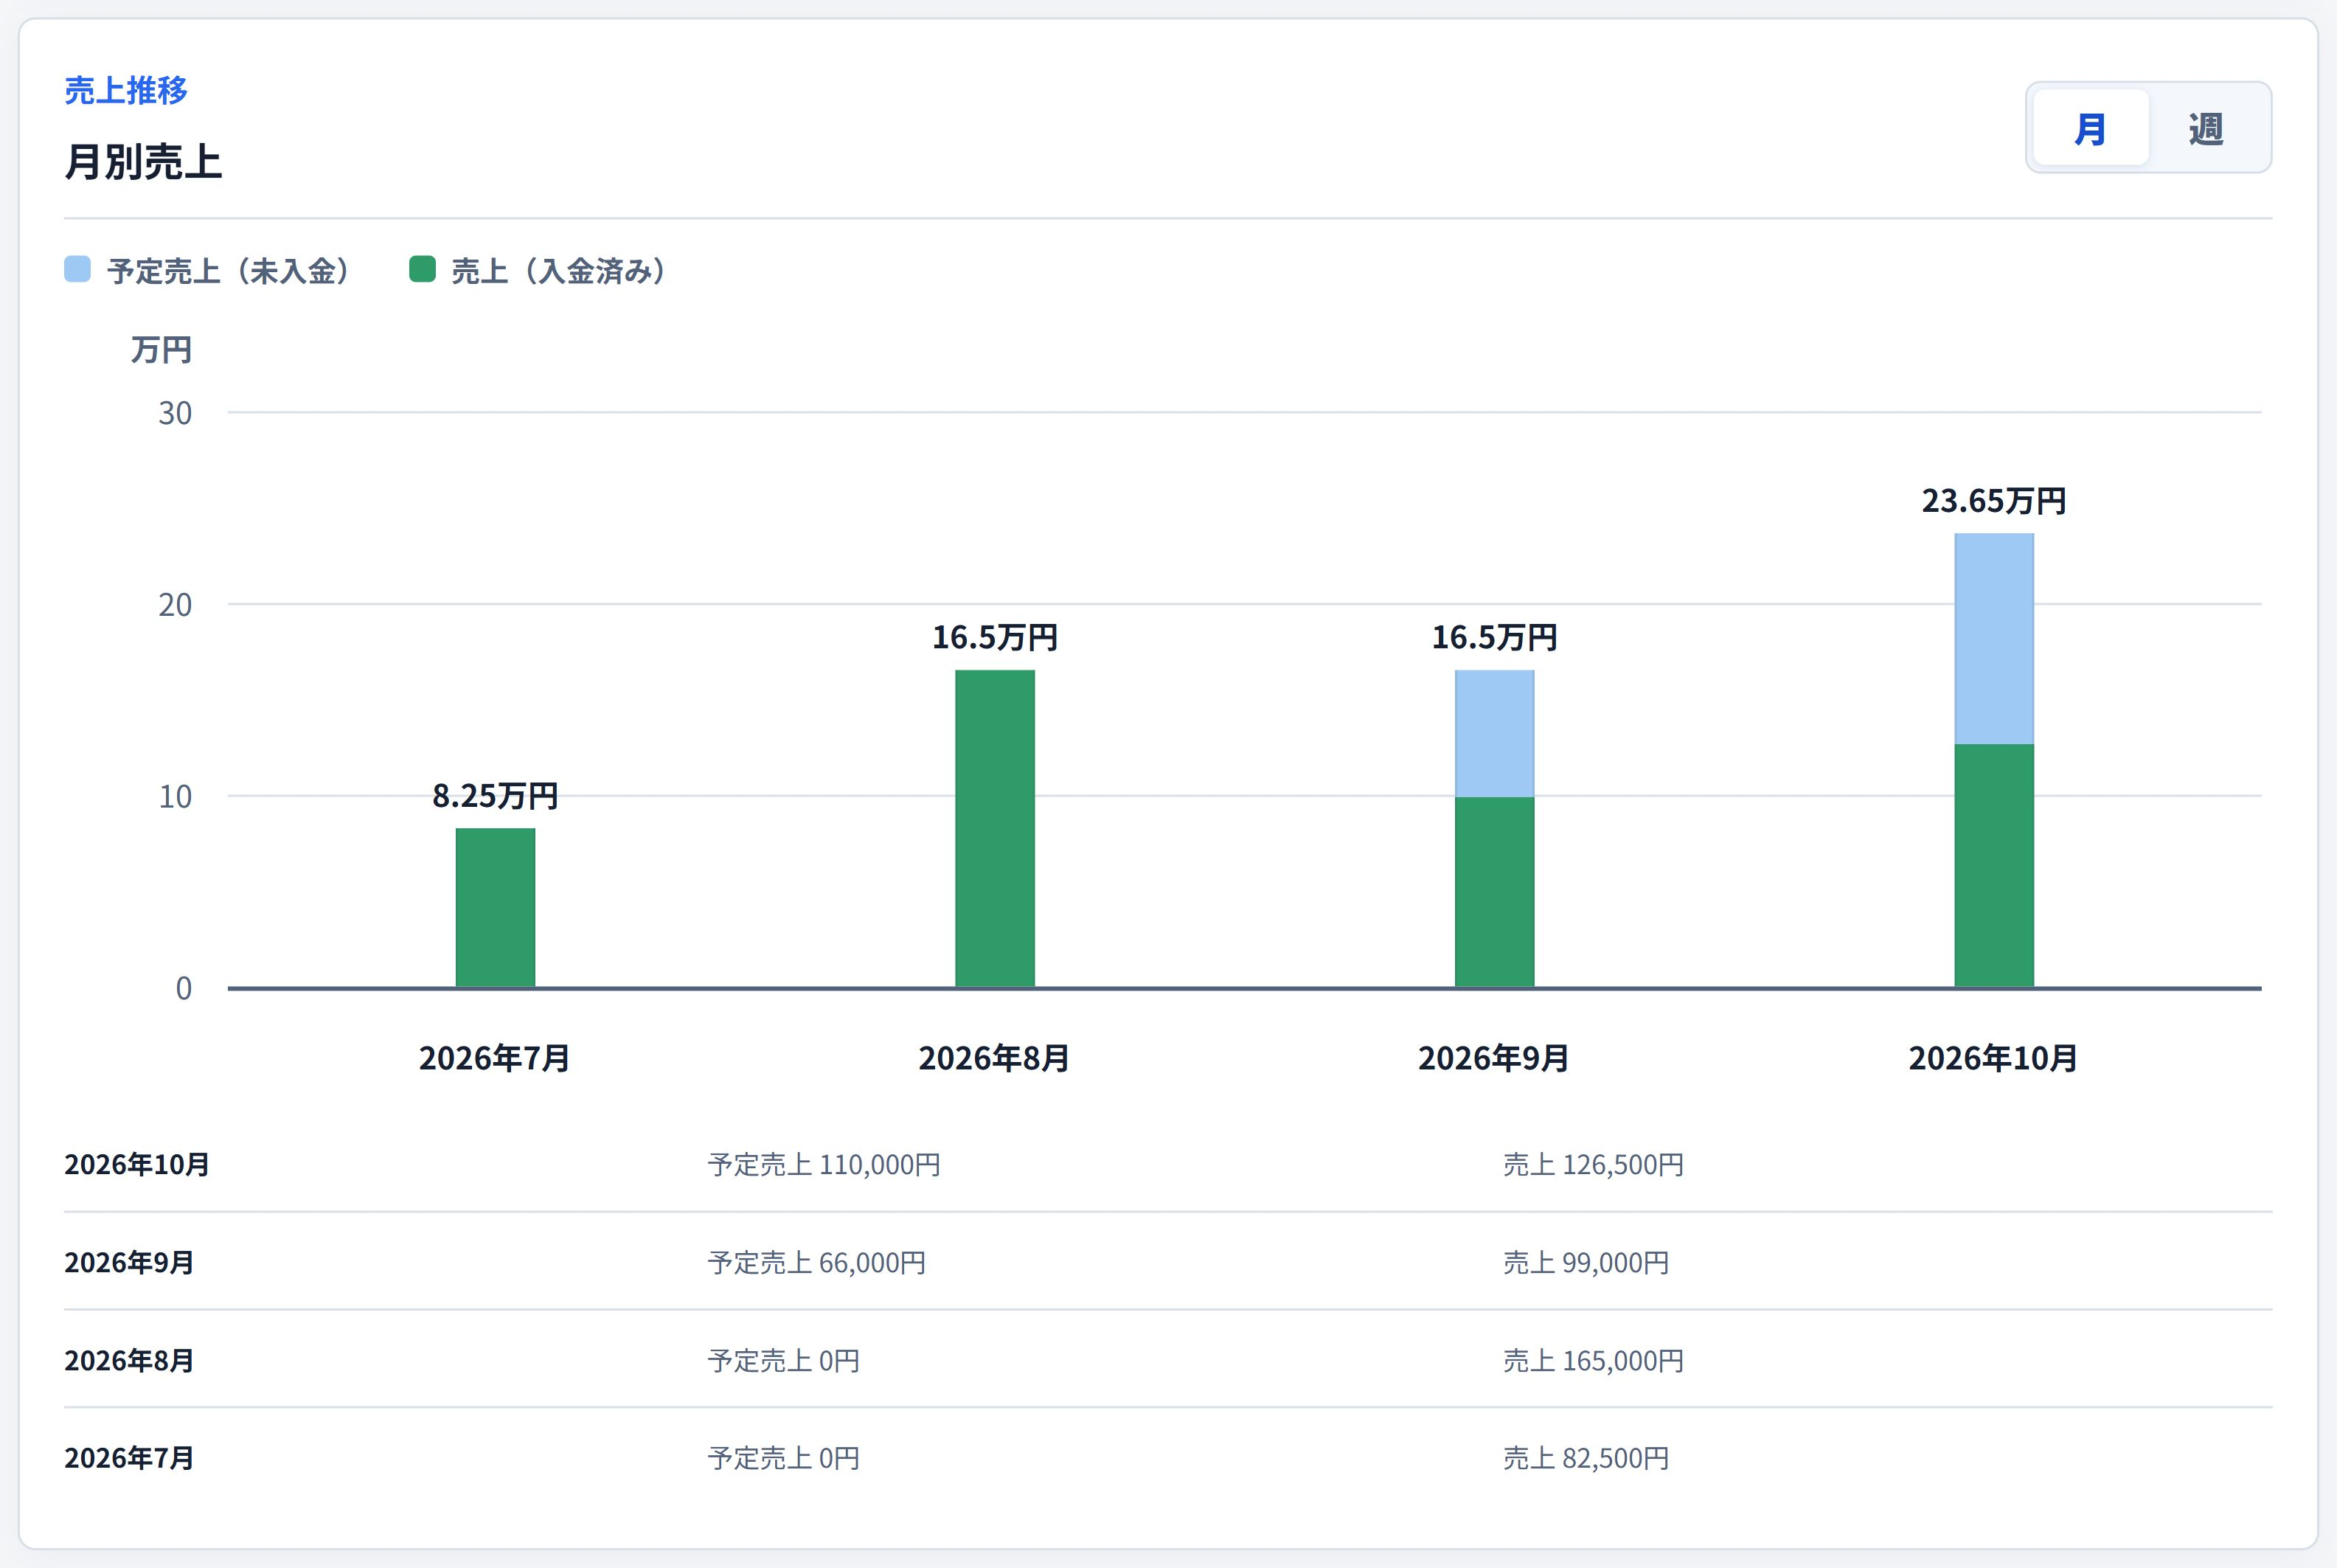
Task: Switch to the 月 (monthly) view tab
Action: pyautogui.click(x=2090, y=128)
